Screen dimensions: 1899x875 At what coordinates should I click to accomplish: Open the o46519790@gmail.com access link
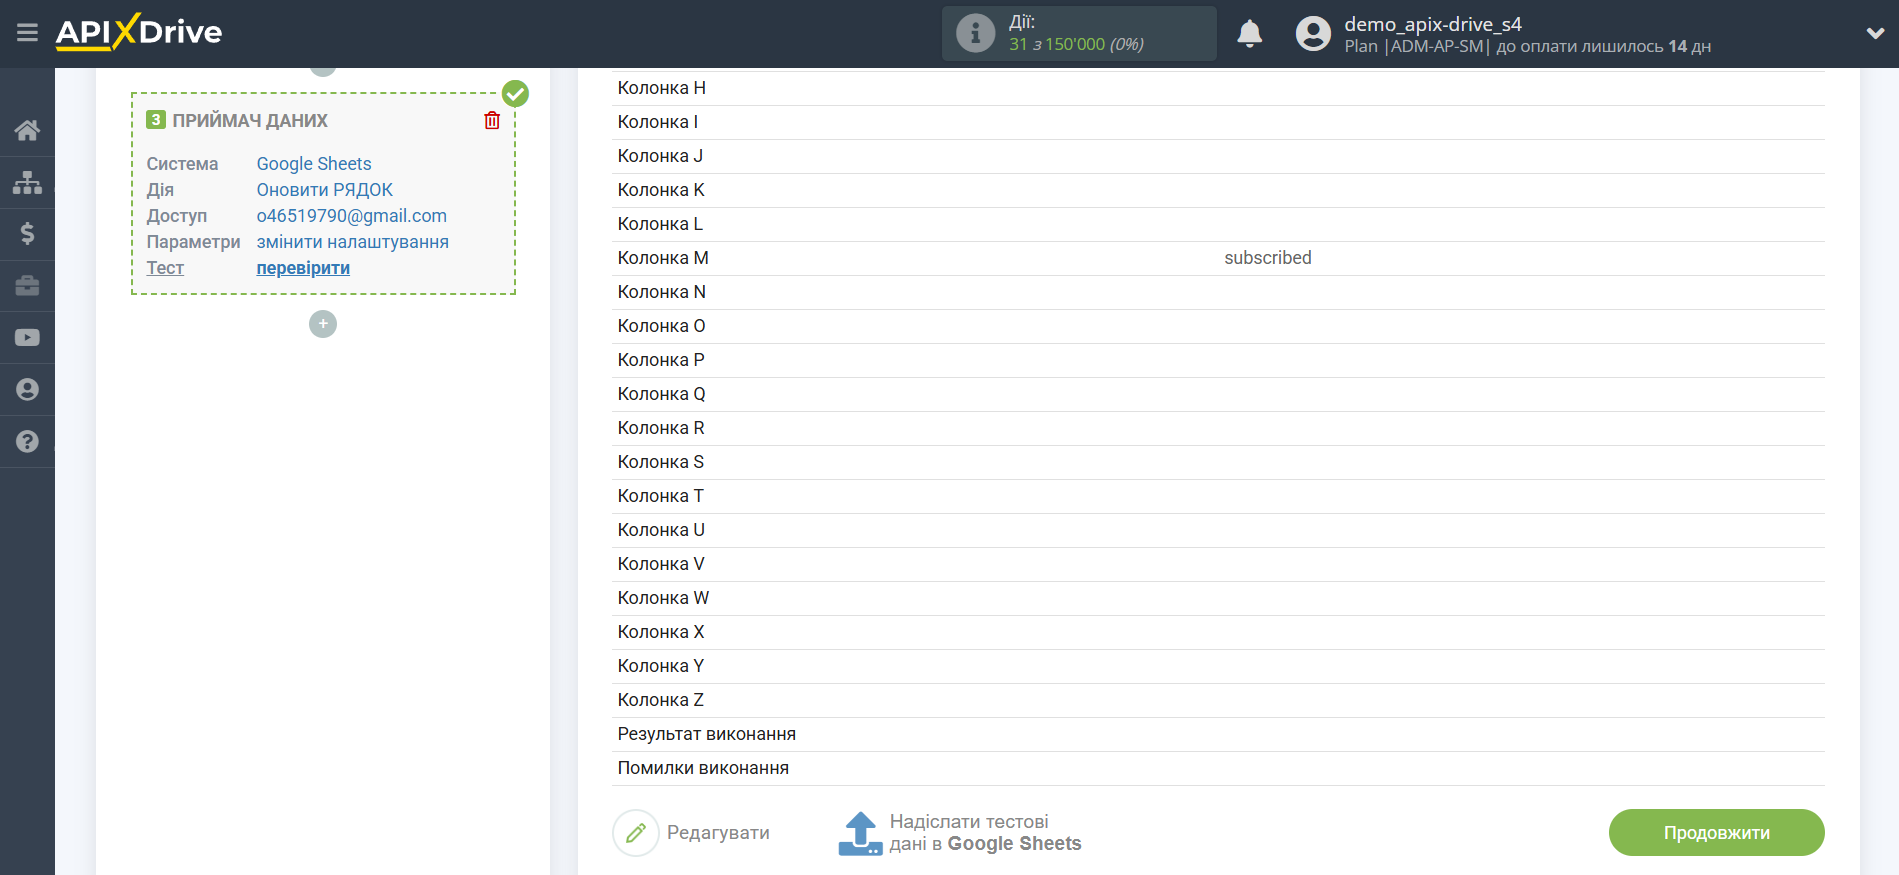coord(352,216)
